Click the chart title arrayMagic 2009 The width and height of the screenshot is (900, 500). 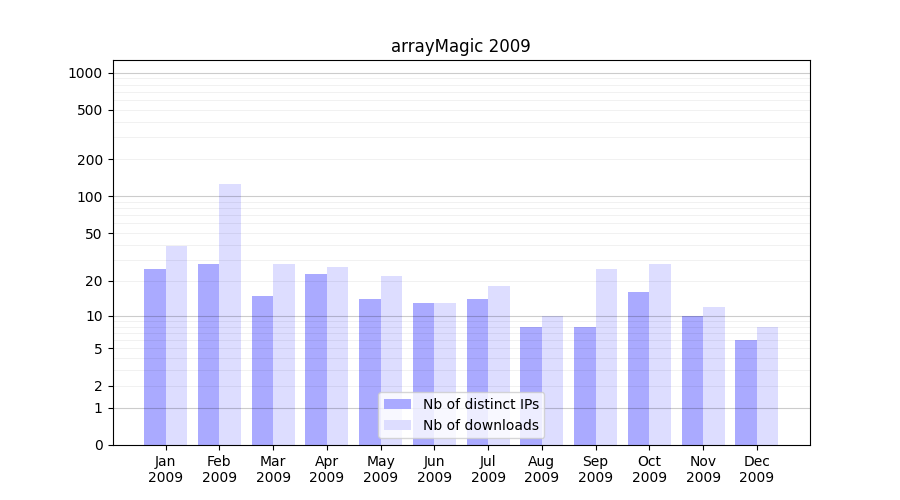(460, 46)
